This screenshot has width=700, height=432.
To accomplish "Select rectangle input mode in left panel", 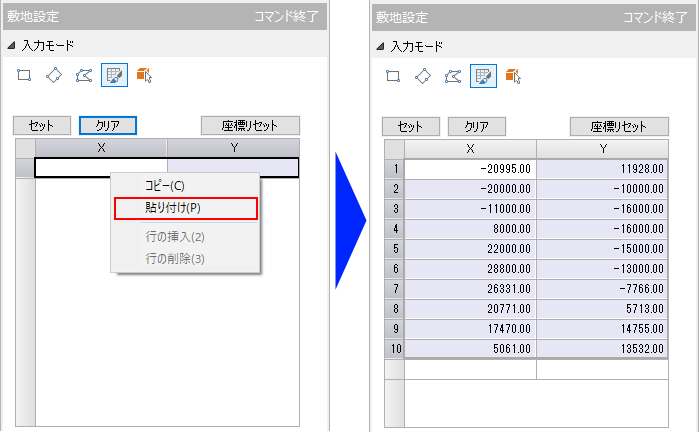I will point(25,75).
